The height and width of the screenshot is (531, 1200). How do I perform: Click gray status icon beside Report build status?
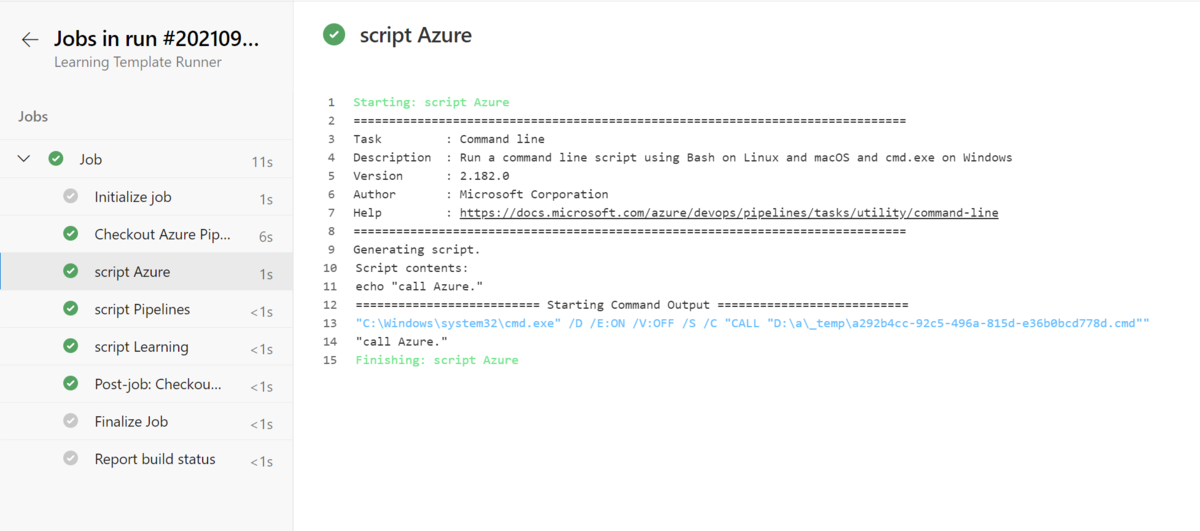pyautogui.click(x=70, y=459)
